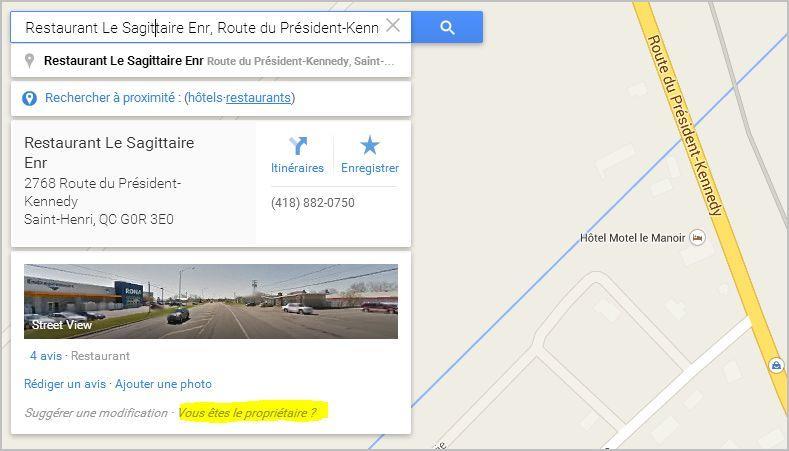Click Ajouter une photo
This screenshot has height=451, width=789.
(164, 384)
